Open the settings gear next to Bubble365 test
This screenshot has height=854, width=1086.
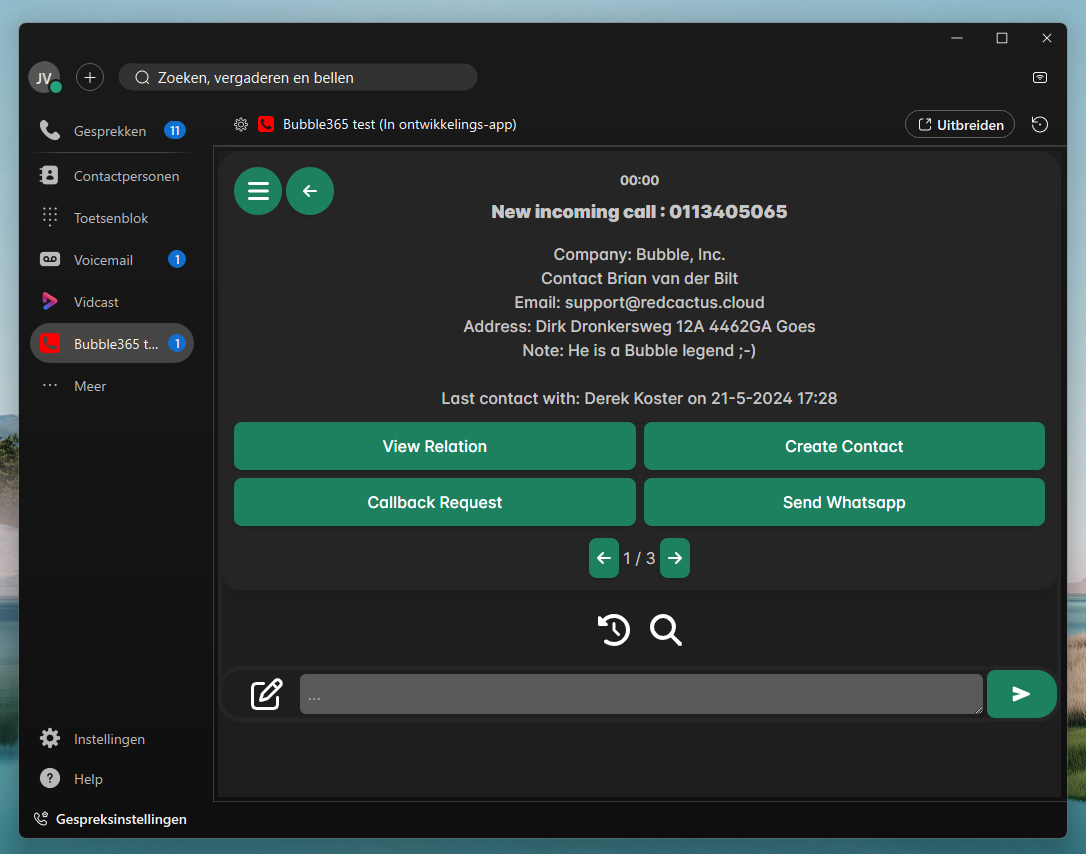(x=240, y=124)
